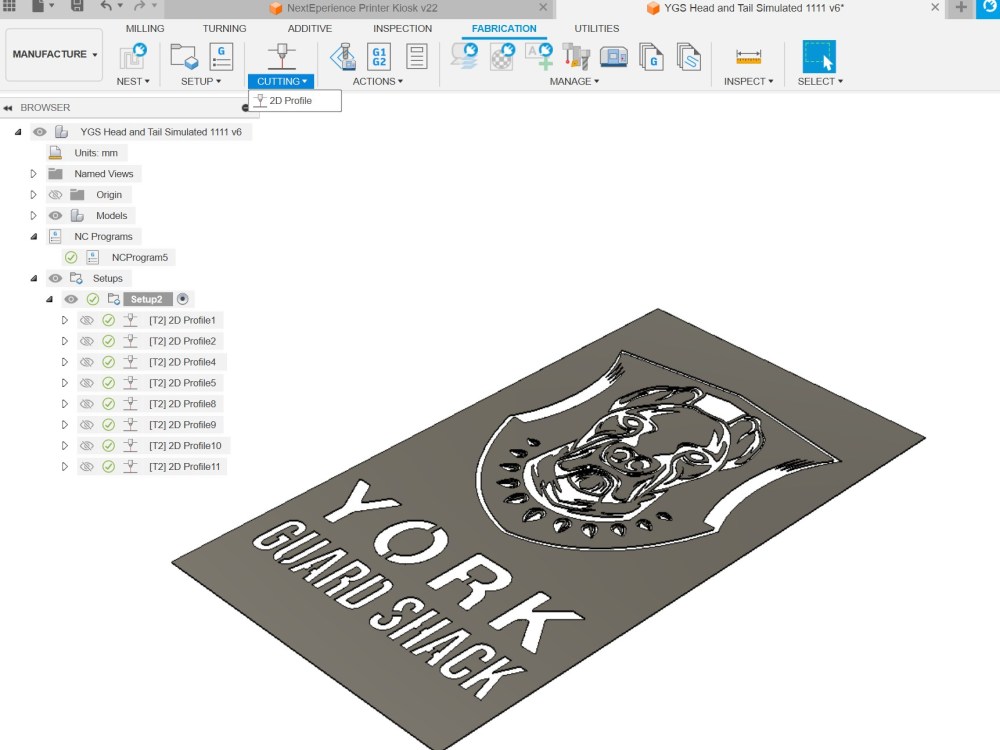
Task: Select the [T2] 2D Profile10 operation
Action: [185, 446]
